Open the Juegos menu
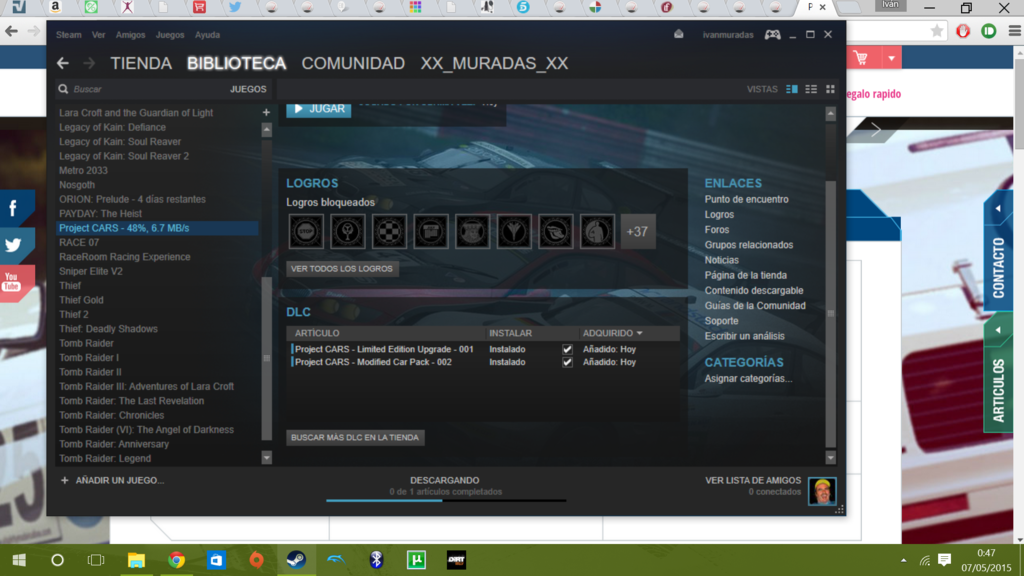The height and width of the screenshot is (576, 1024). (x=170, y=35)
